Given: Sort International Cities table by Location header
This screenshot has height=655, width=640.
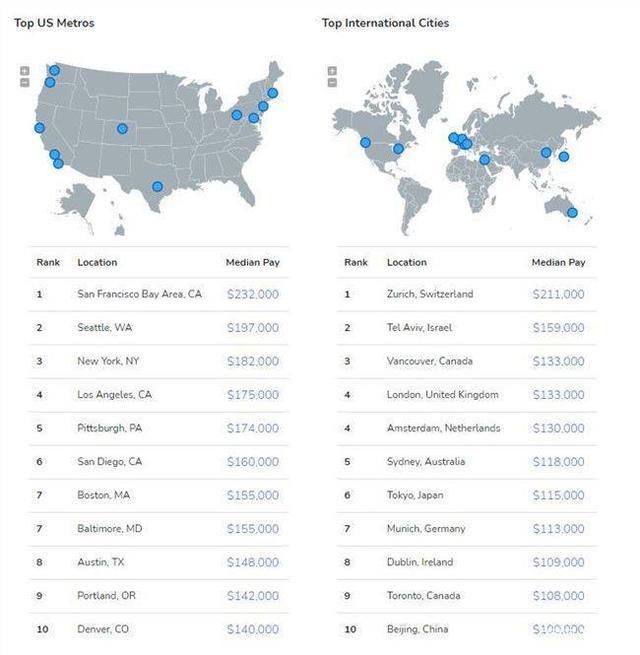Looking at the screenshot, I should (407, 262).
